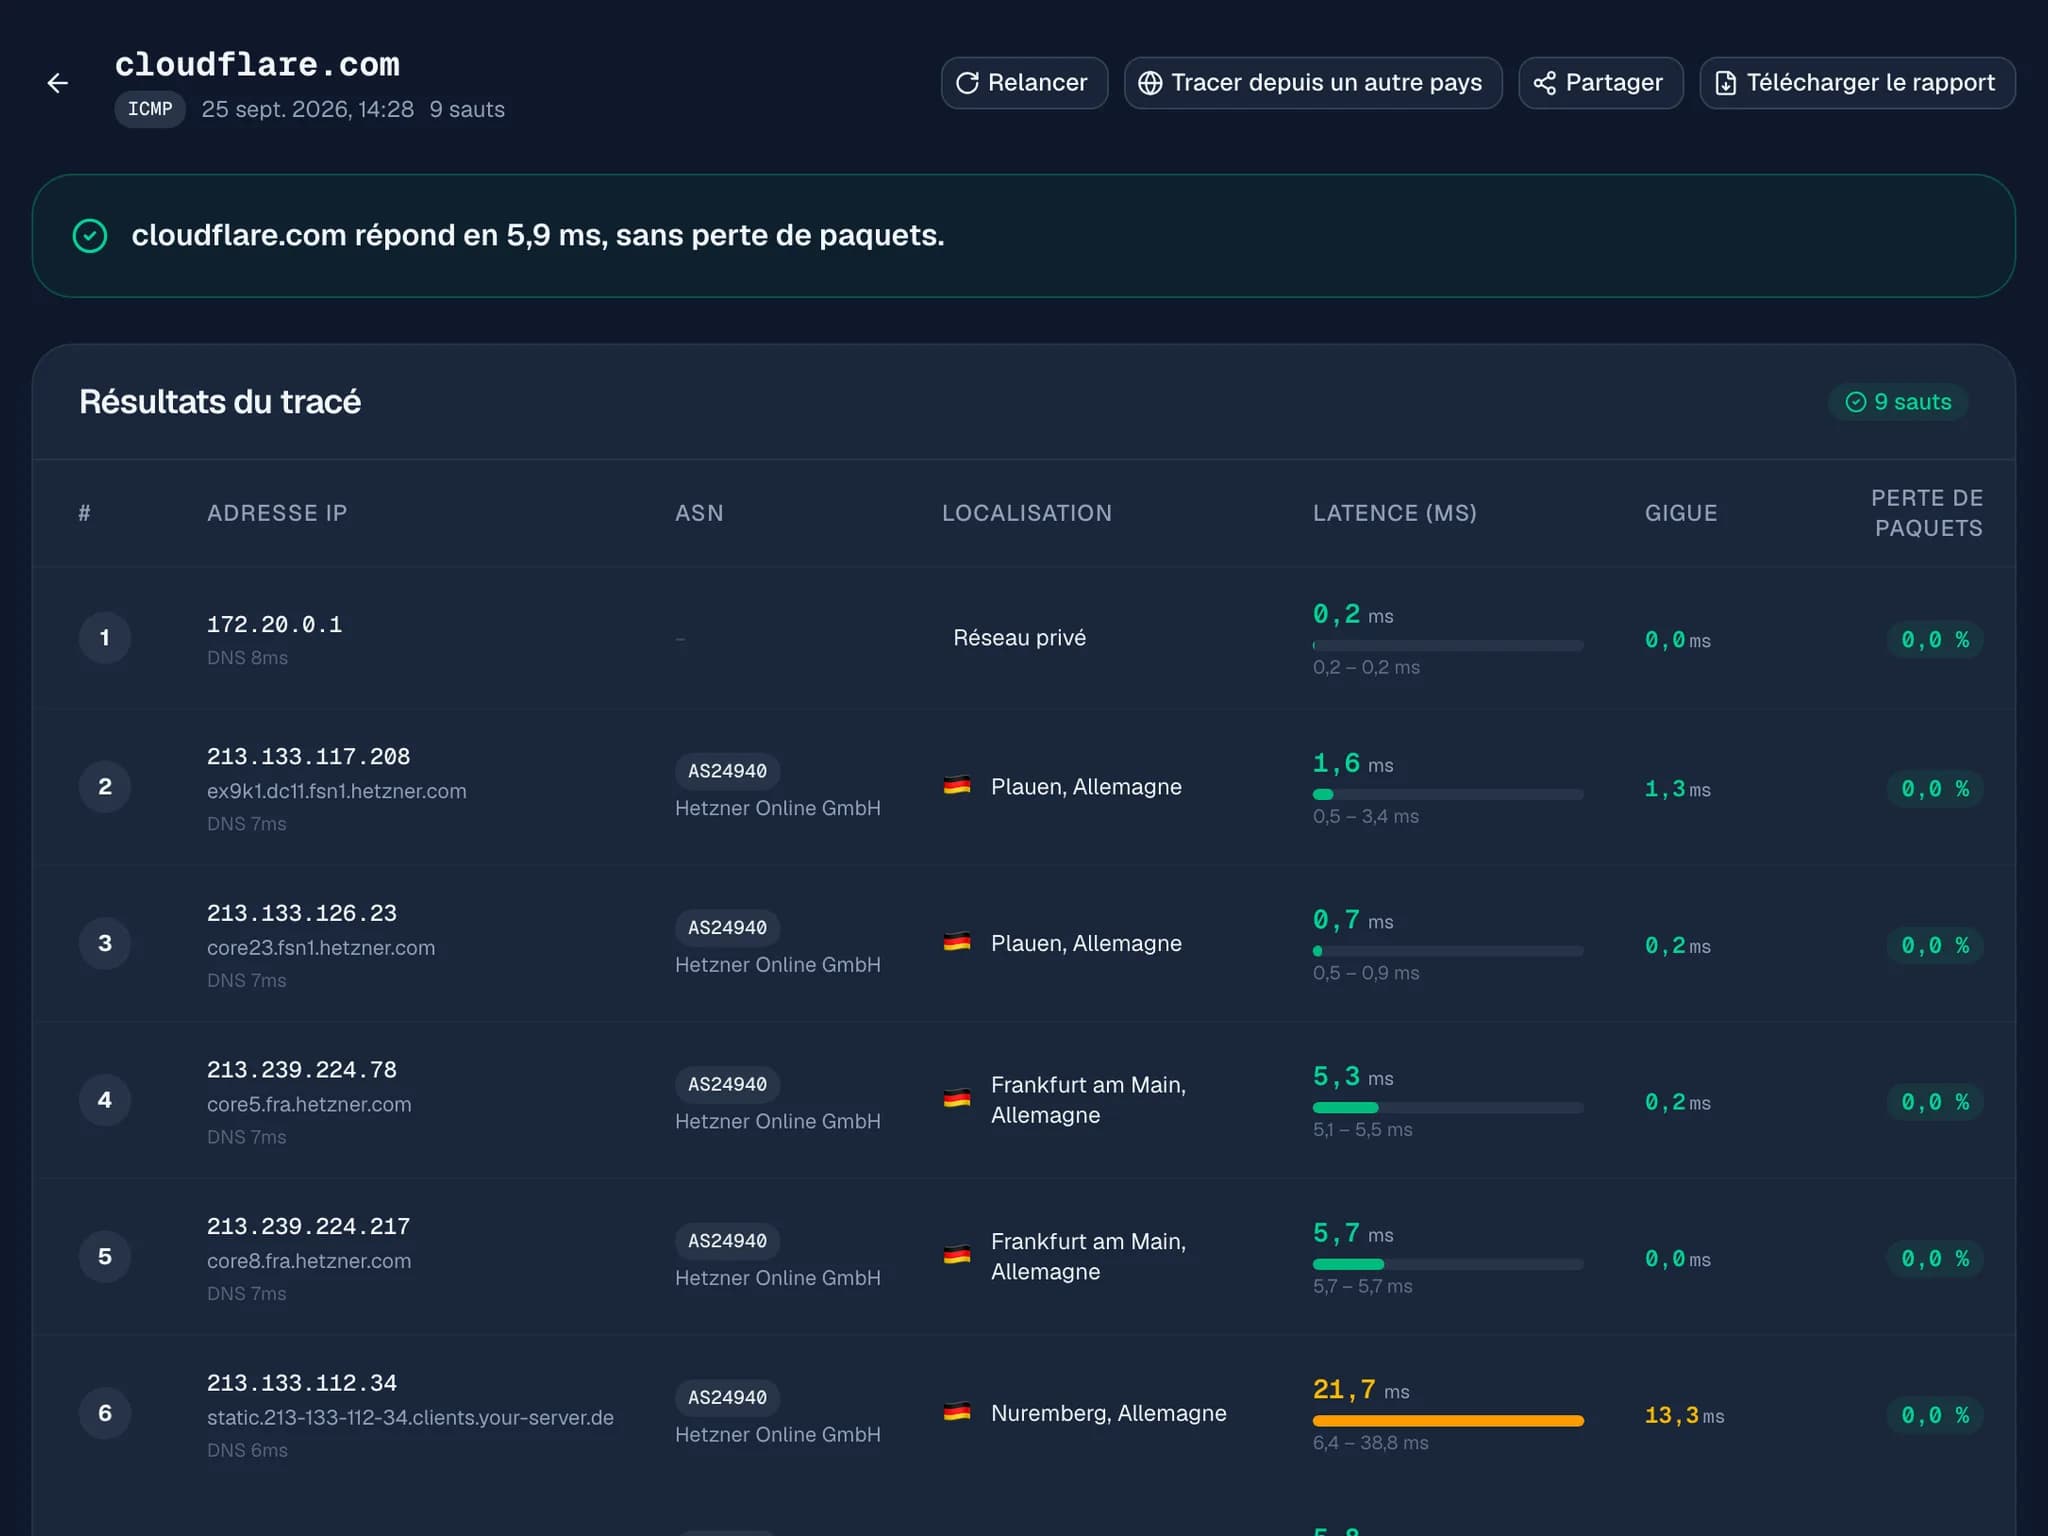This screenshot has height=1536, width=2048.
Task: Click IP address 172.20.0.1
Action: click(x=275, y=625)
